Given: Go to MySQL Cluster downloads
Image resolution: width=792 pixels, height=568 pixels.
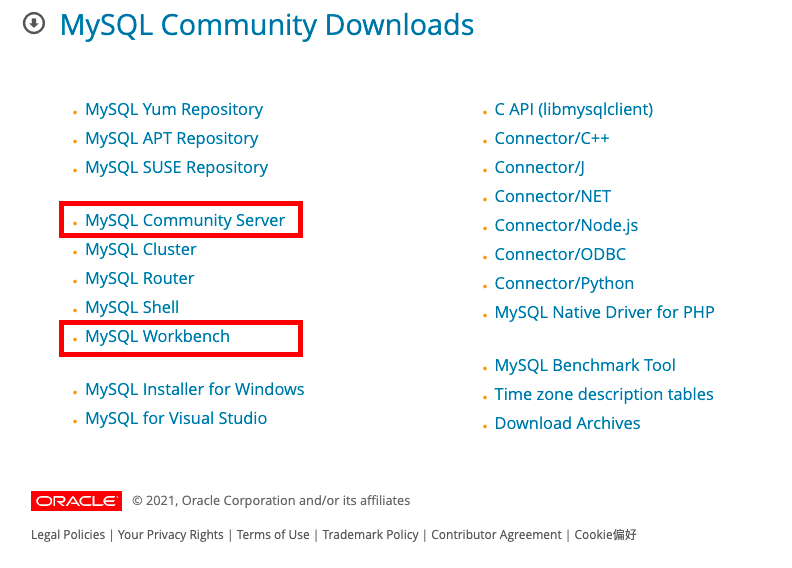Looking at the screenshot, I should click(140, 249).
